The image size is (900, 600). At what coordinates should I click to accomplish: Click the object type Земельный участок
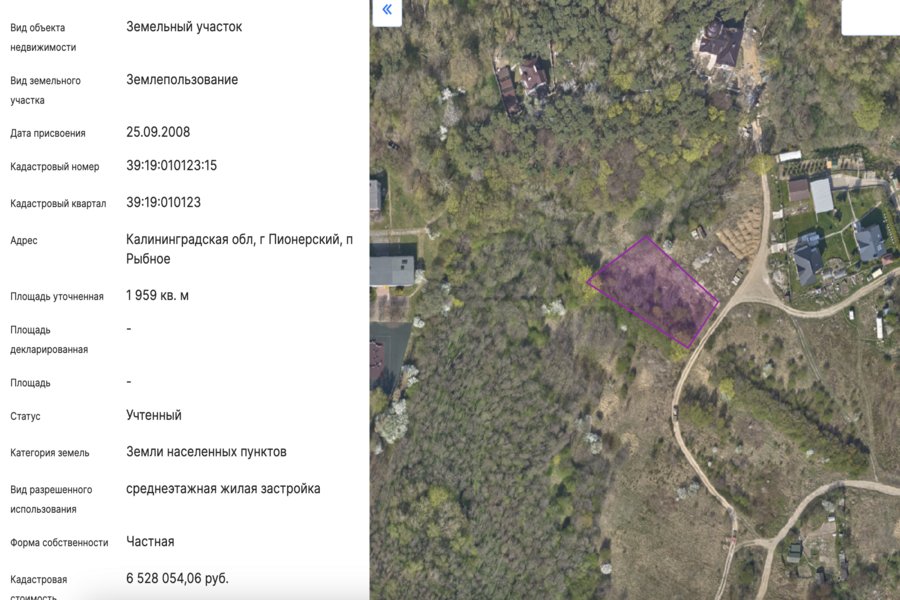[x=184, y=27]
